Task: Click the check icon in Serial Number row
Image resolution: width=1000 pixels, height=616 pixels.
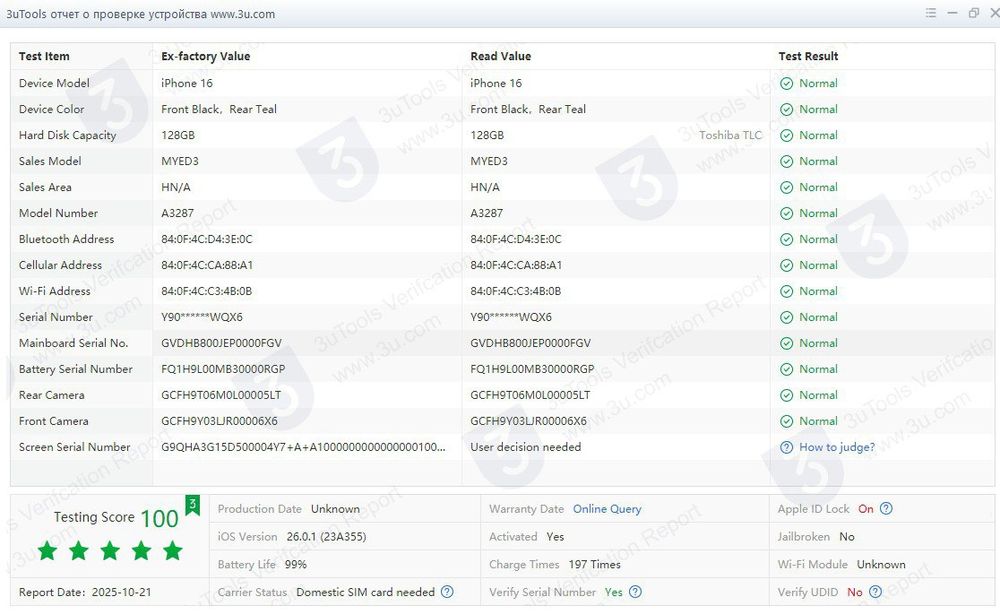Action: (x=786, y=318)
